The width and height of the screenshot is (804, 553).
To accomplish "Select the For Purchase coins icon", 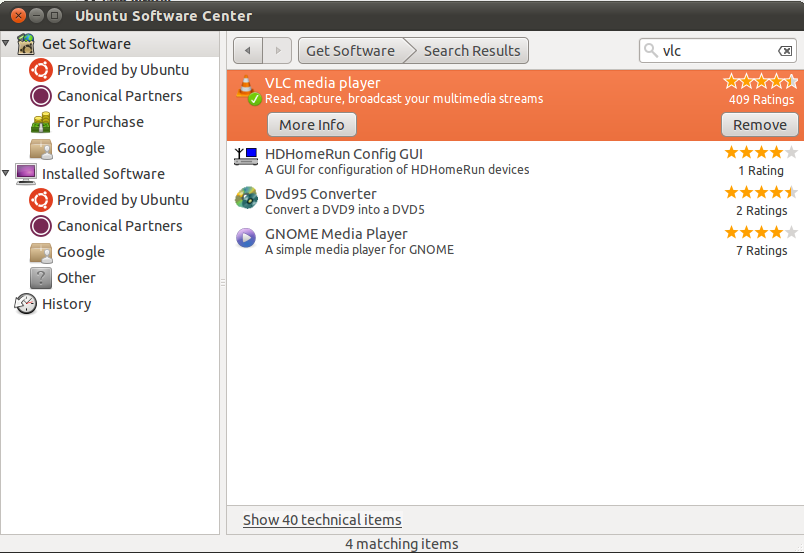I will [x=41, y=122].
